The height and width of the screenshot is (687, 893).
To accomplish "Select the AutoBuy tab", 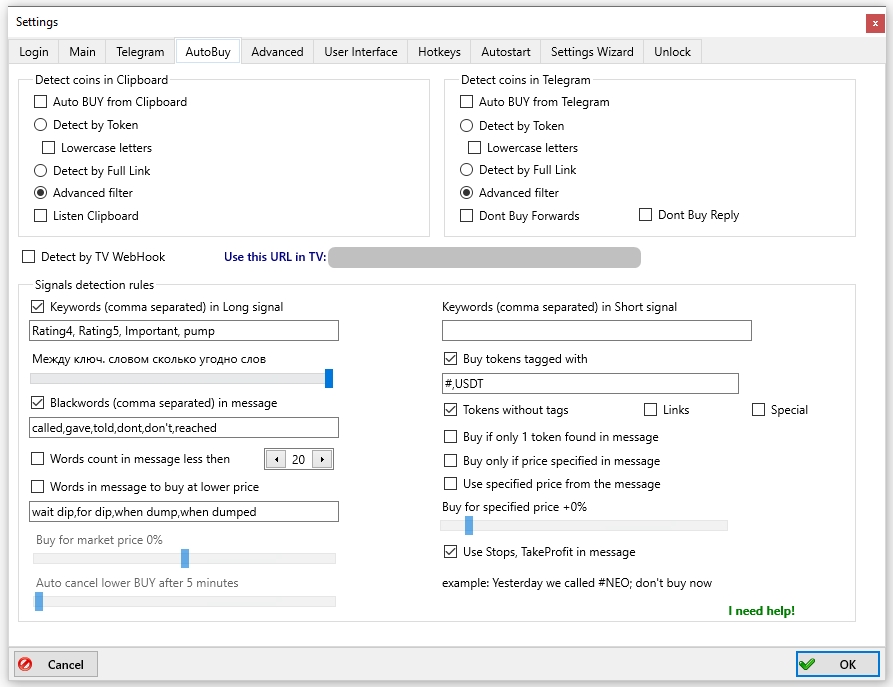I will click(x=208, y=52).
